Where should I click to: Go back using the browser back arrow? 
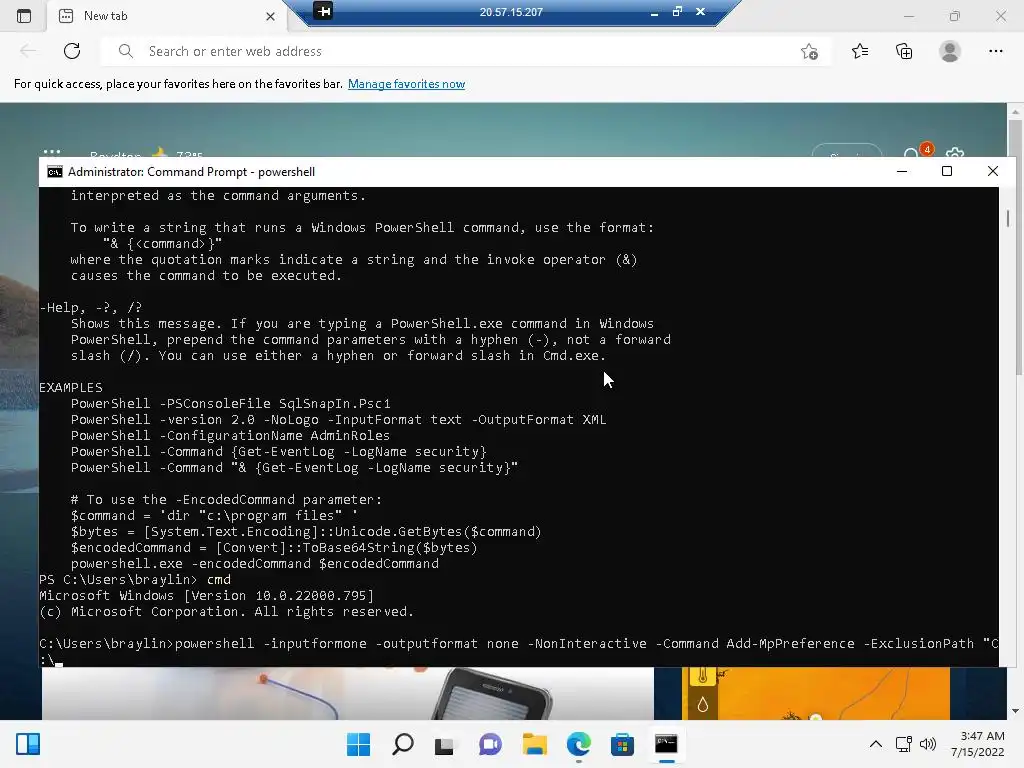click(x=28, y=51)
